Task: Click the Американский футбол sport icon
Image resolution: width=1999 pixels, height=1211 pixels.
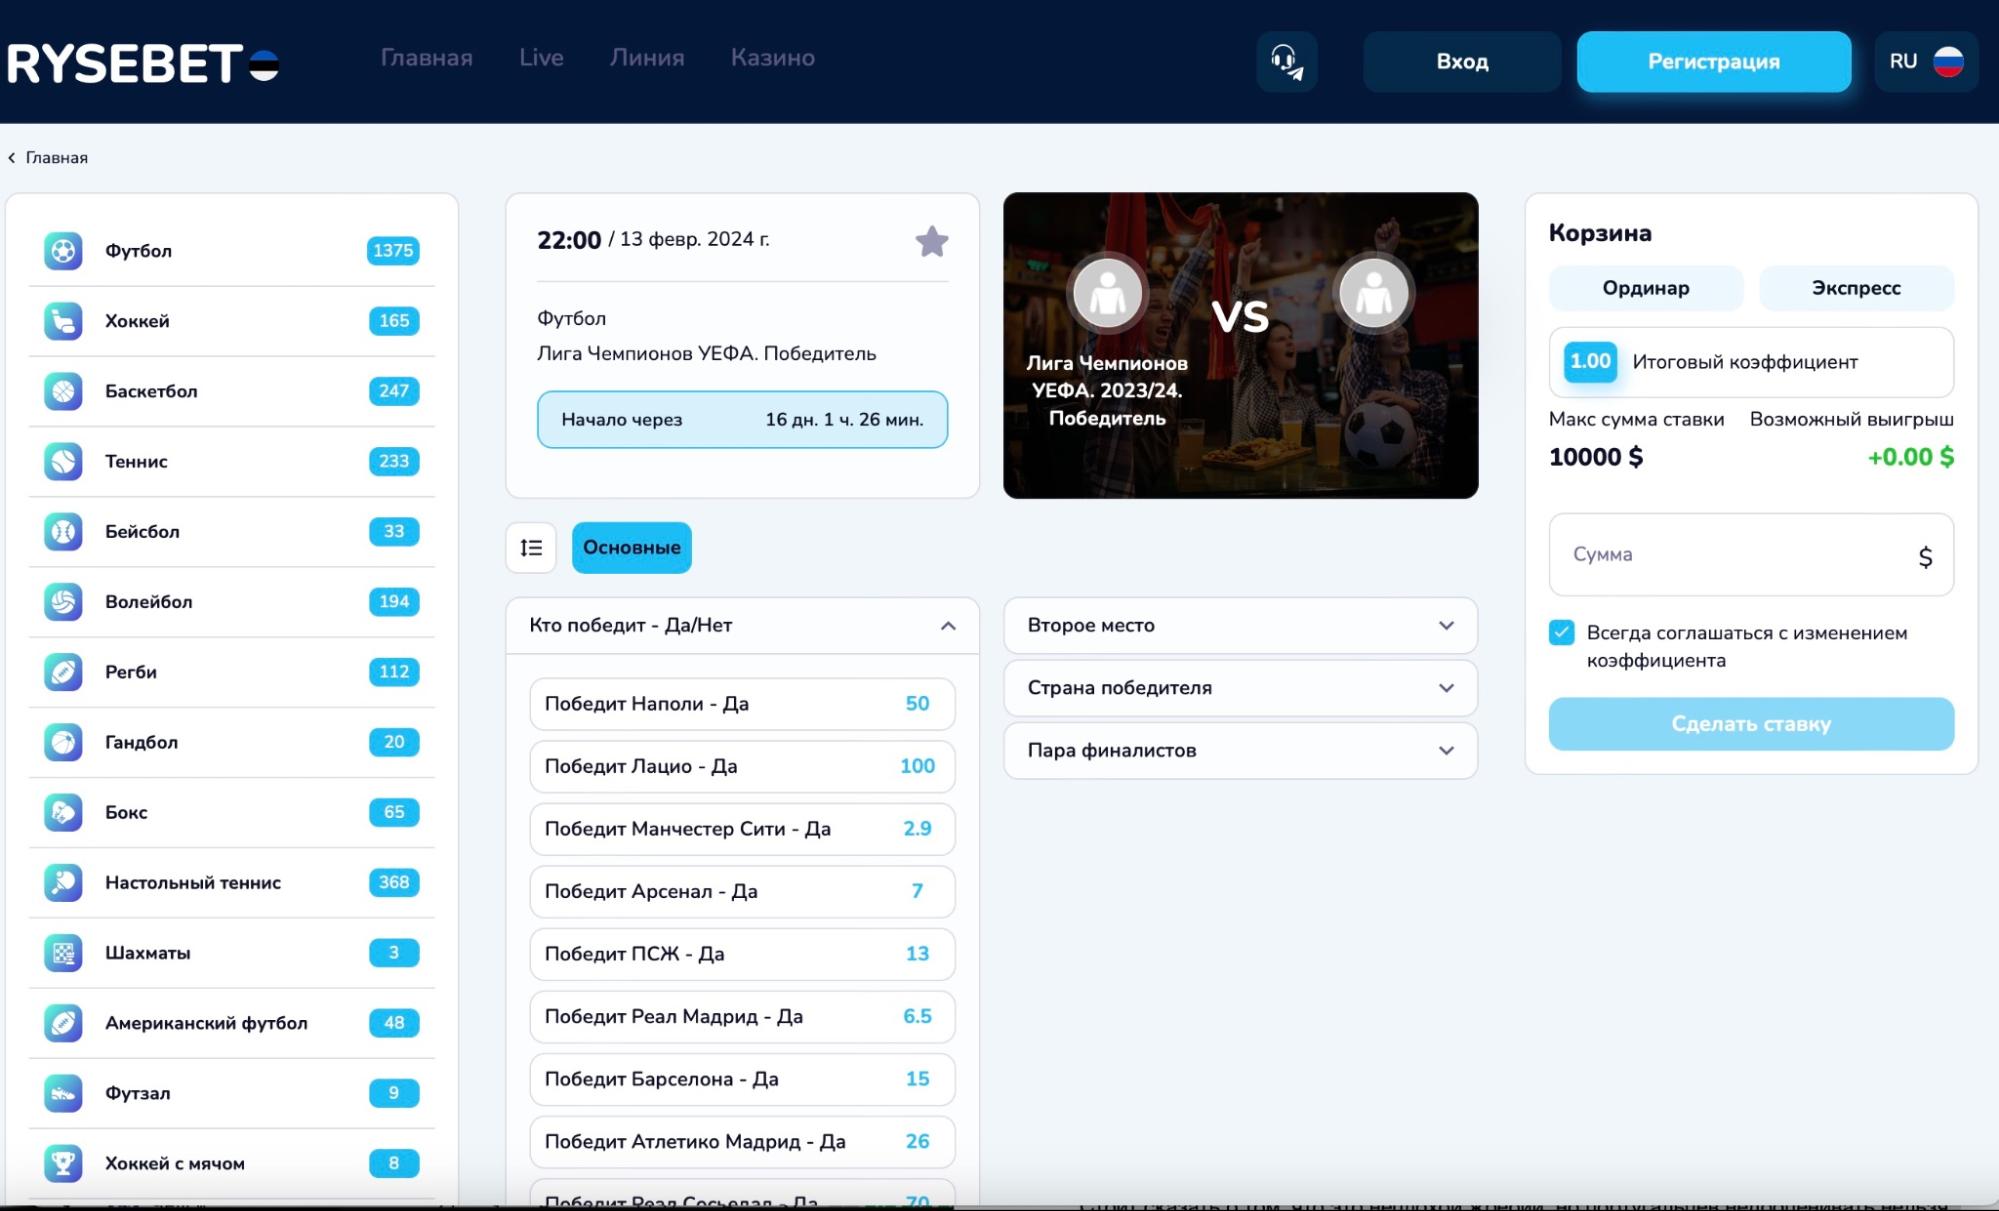Action: click(63, 1023)
